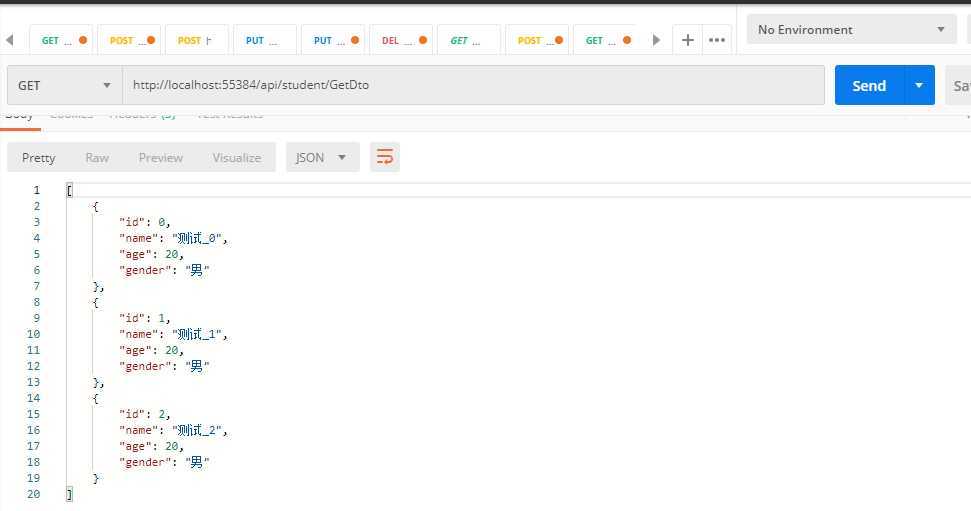Open the No Environment dropdown
The image size is (971, 511).
(x=851, y=30)
